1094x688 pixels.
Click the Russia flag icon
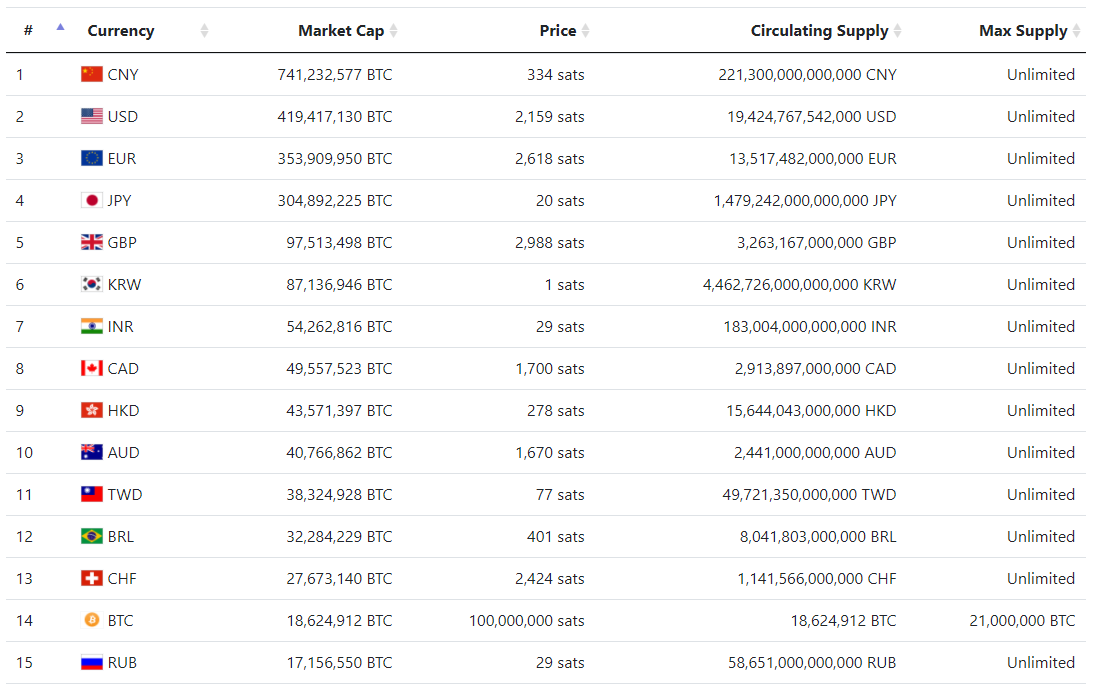click(92, 662)
